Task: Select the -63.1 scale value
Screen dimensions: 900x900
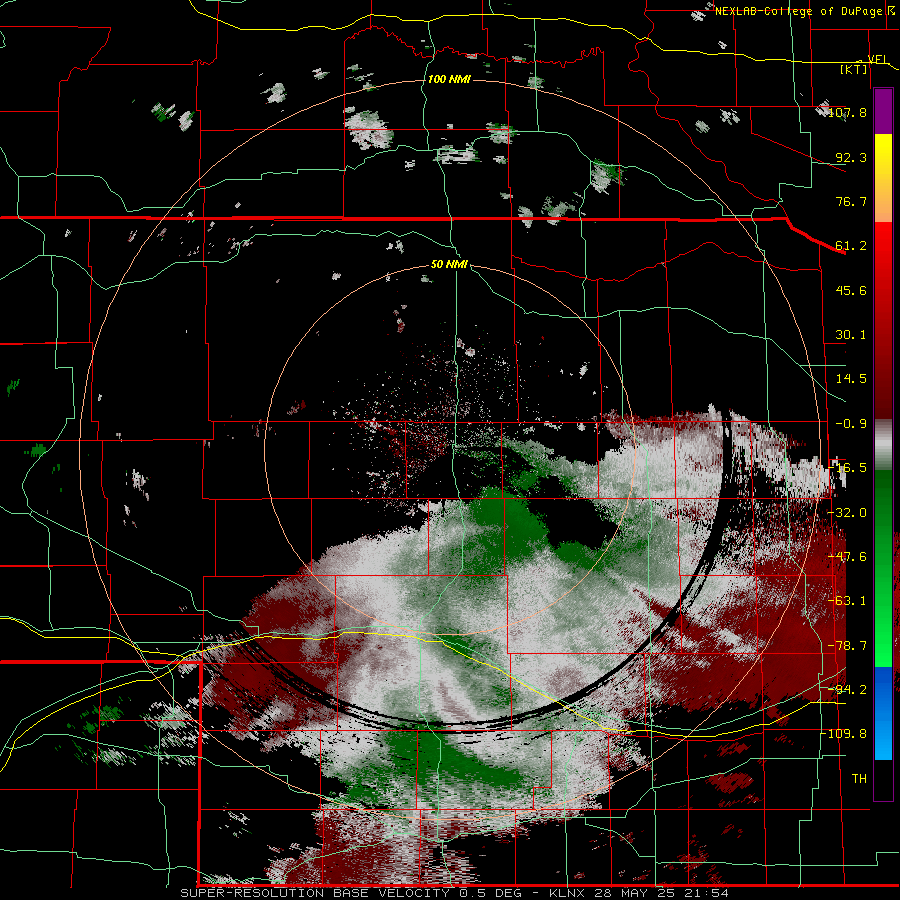Action: pyautogui.click(x=849, y=601)
